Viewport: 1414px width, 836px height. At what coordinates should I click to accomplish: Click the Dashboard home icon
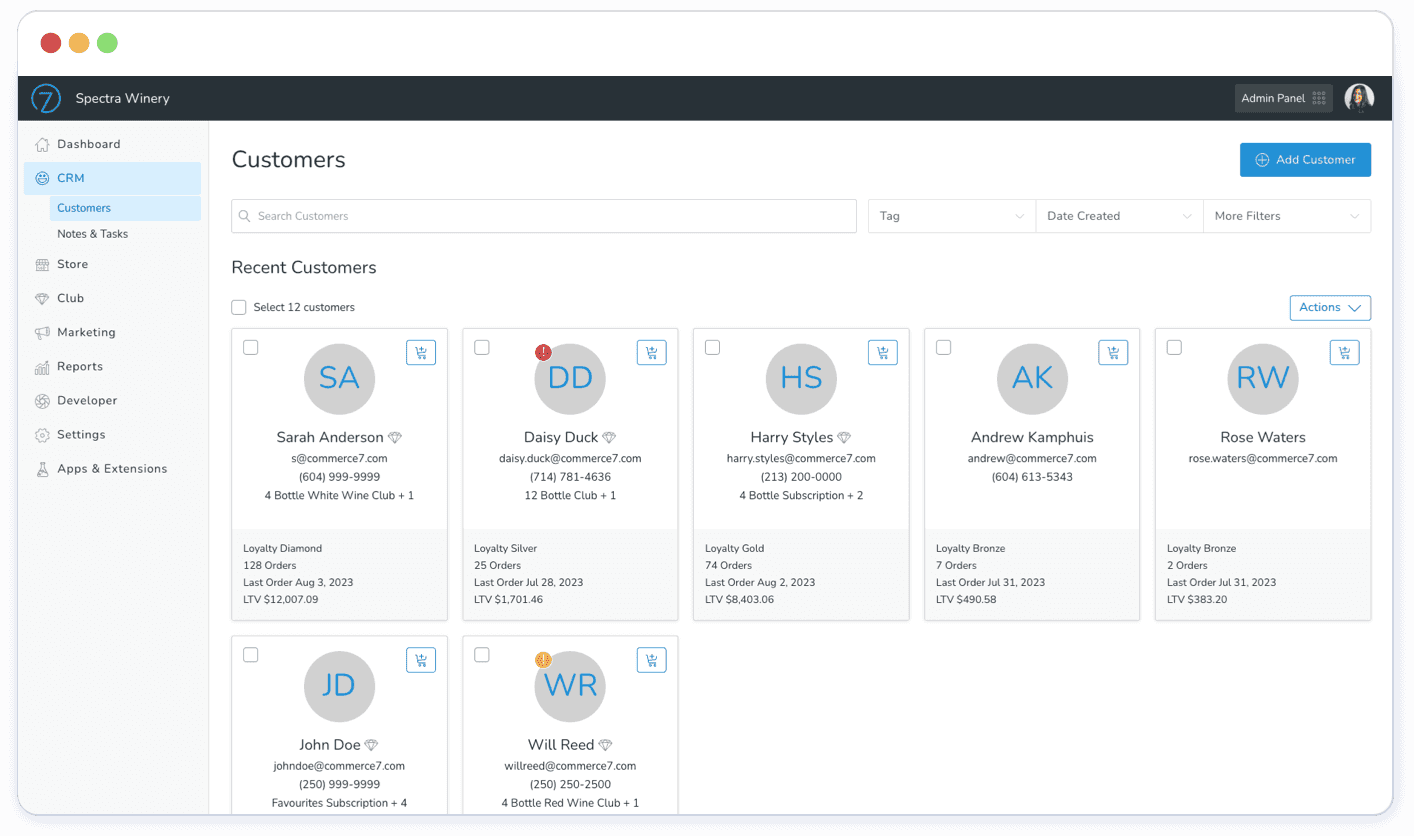coord(42,144)
